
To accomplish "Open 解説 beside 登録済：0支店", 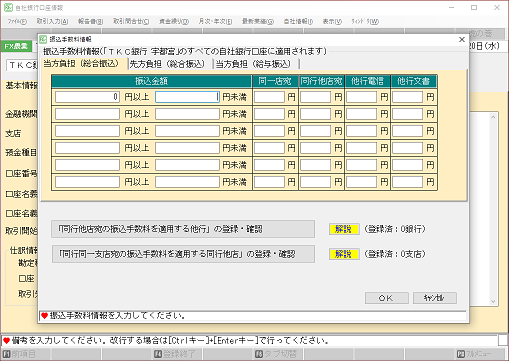I will 344,254.
